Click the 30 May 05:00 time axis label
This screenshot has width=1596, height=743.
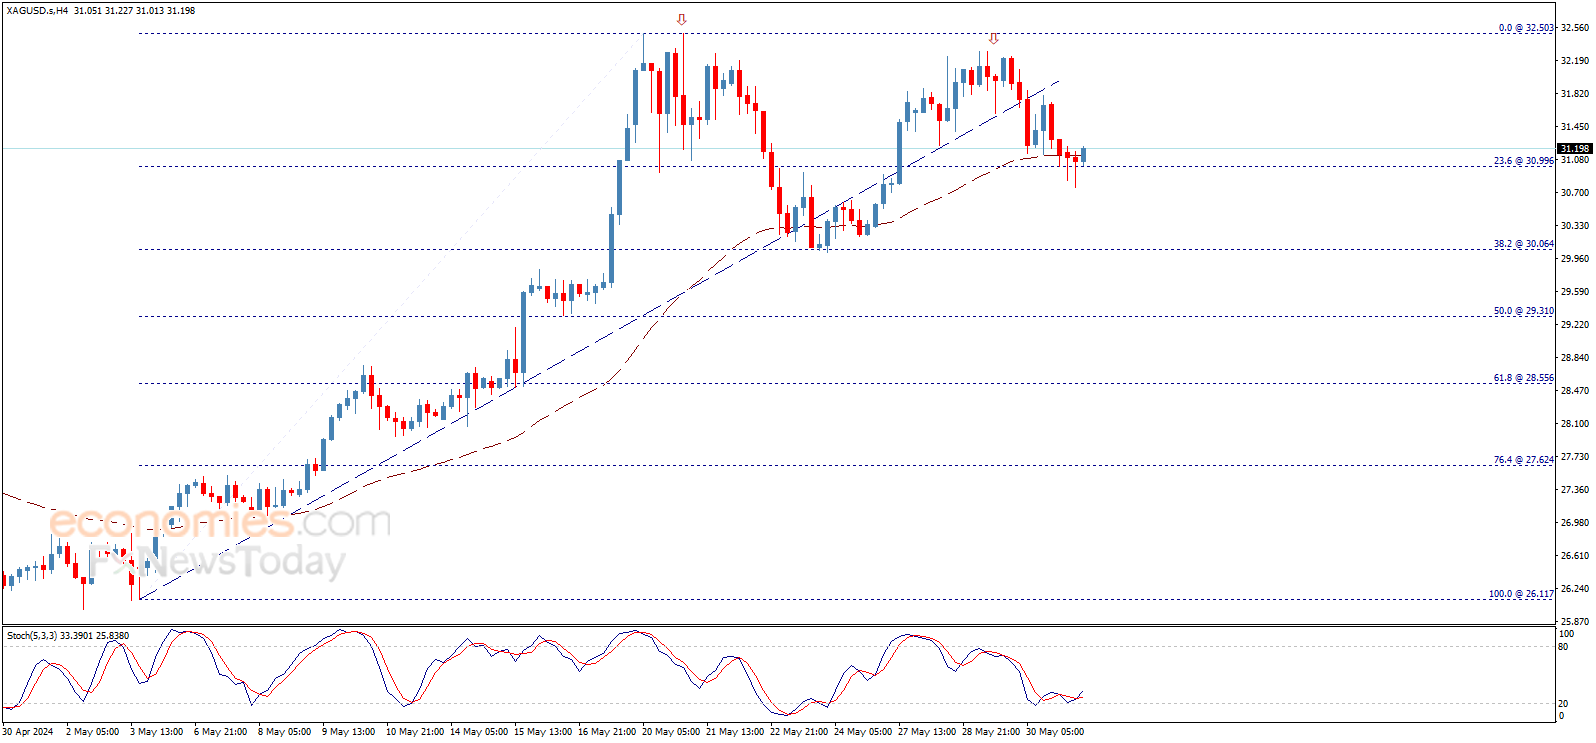point(1055,732)
